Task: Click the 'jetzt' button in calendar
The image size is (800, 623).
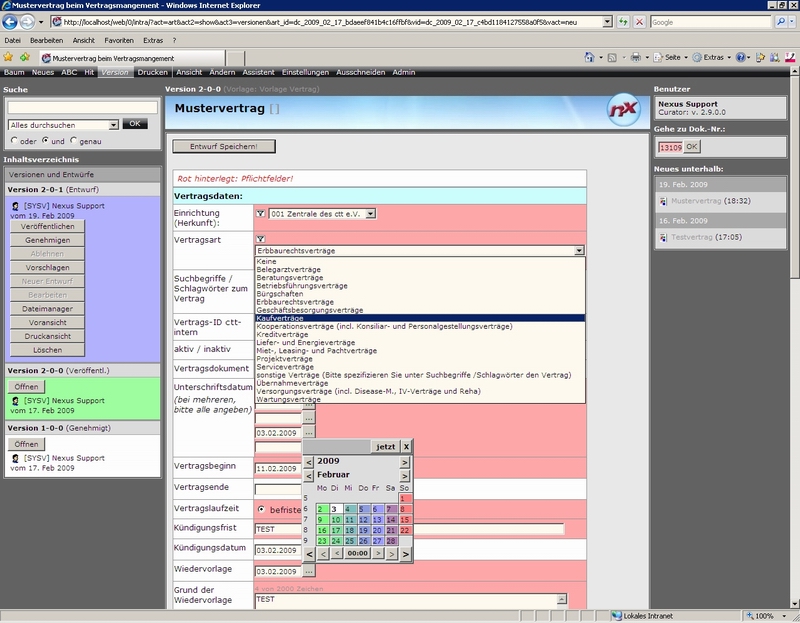Action: pos(385,446)
